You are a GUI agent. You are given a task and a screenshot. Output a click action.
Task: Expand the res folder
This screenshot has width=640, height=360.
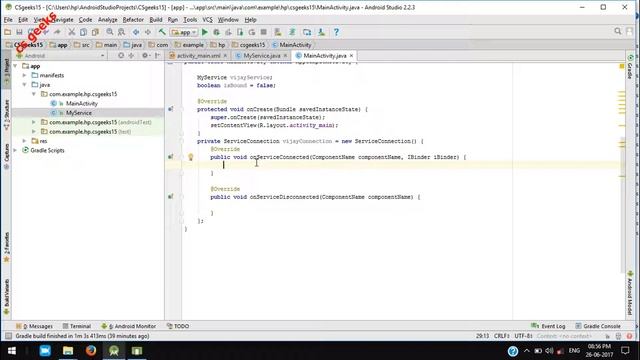click(25, 141)
